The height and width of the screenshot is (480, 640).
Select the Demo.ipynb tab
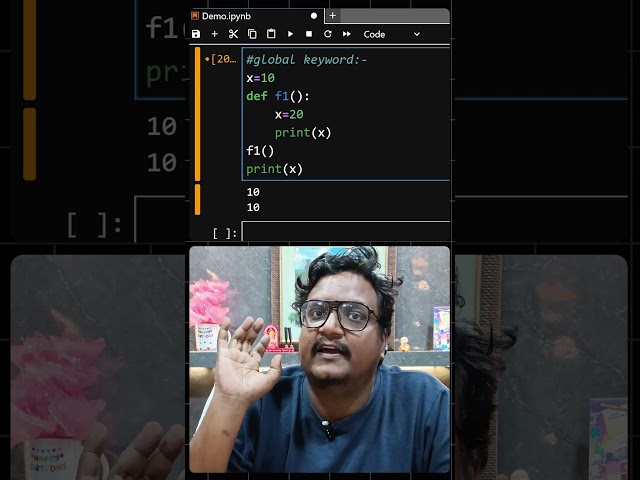pos(256,16)
